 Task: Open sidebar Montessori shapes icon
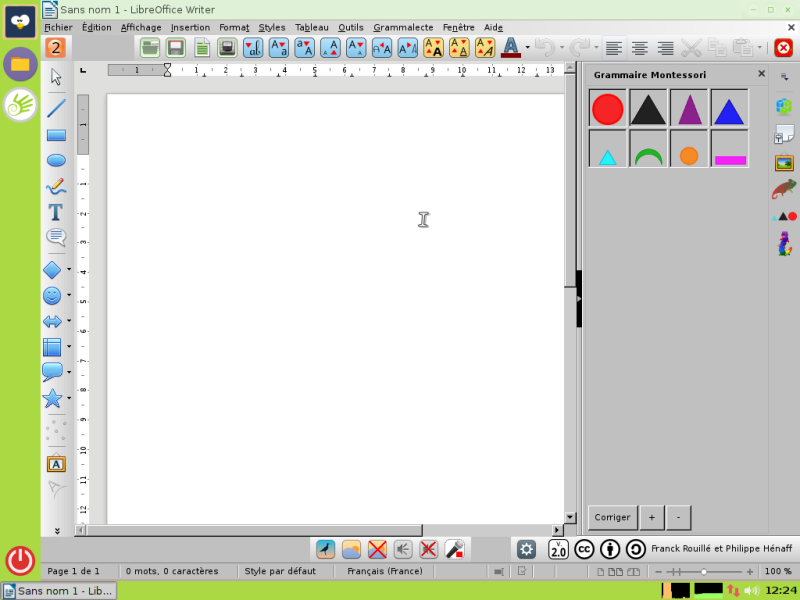pyautogui.click(x=784, y=216)
